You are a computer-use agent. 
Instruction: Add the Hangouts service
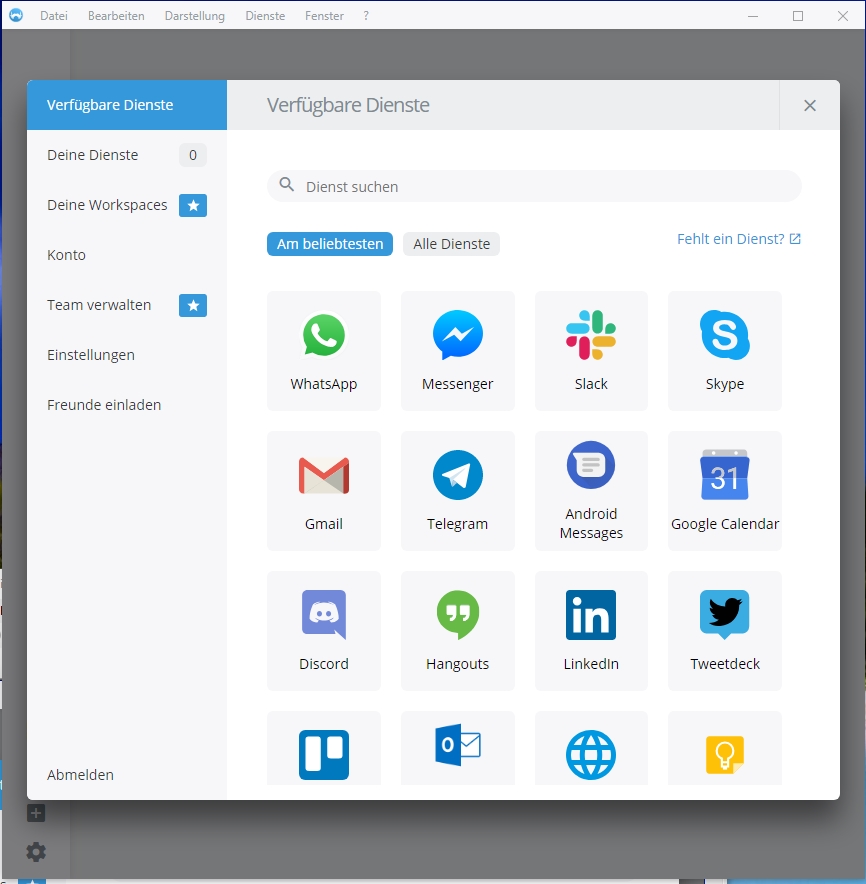(x=457, y=630)
